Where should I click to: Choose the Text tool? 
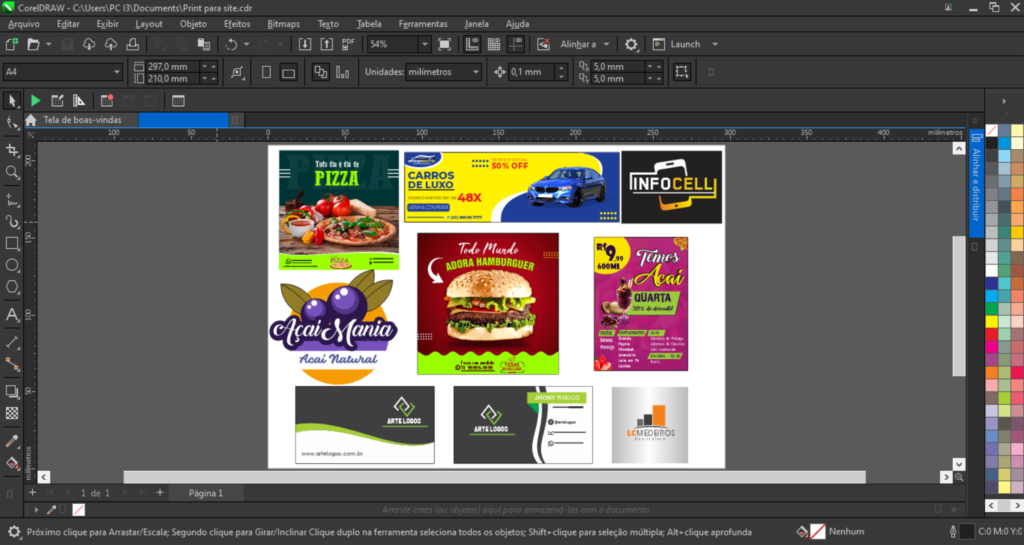(x=13, y=315)
